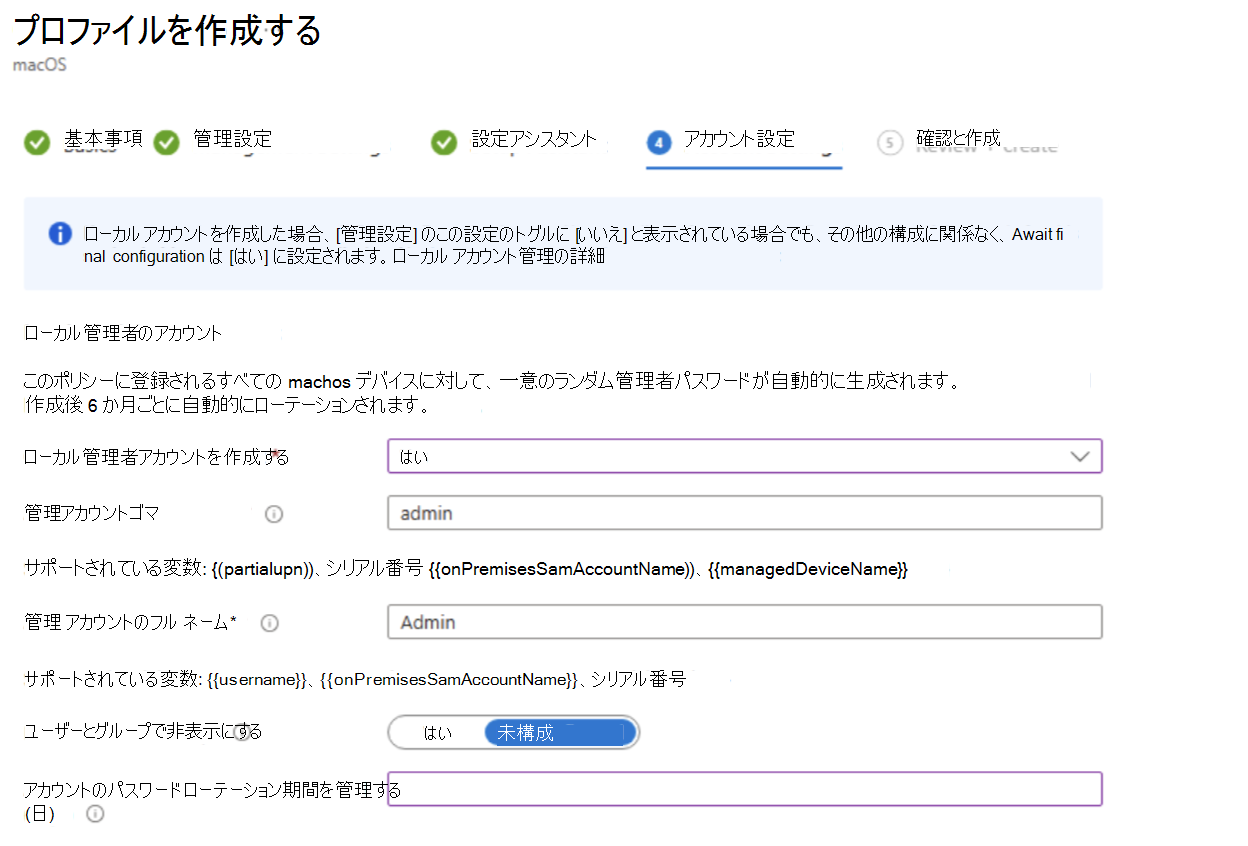The height and width of the screenshot is (846, 1248).
Task: Choose 未構成 for hide in users and groups
Action: pyautogui.click(x=560, y=733)
